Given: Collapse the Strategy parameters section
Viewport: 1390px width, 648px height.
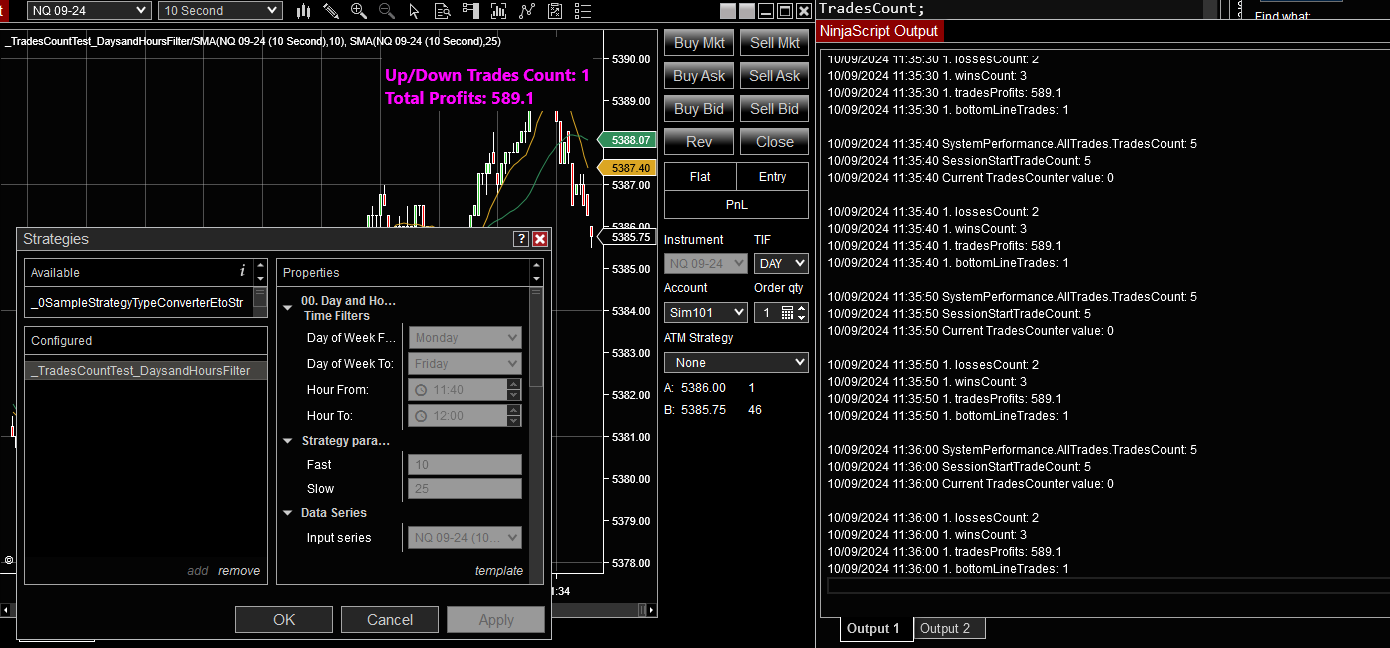Looking at the screenshot, I should coord(288,441).
